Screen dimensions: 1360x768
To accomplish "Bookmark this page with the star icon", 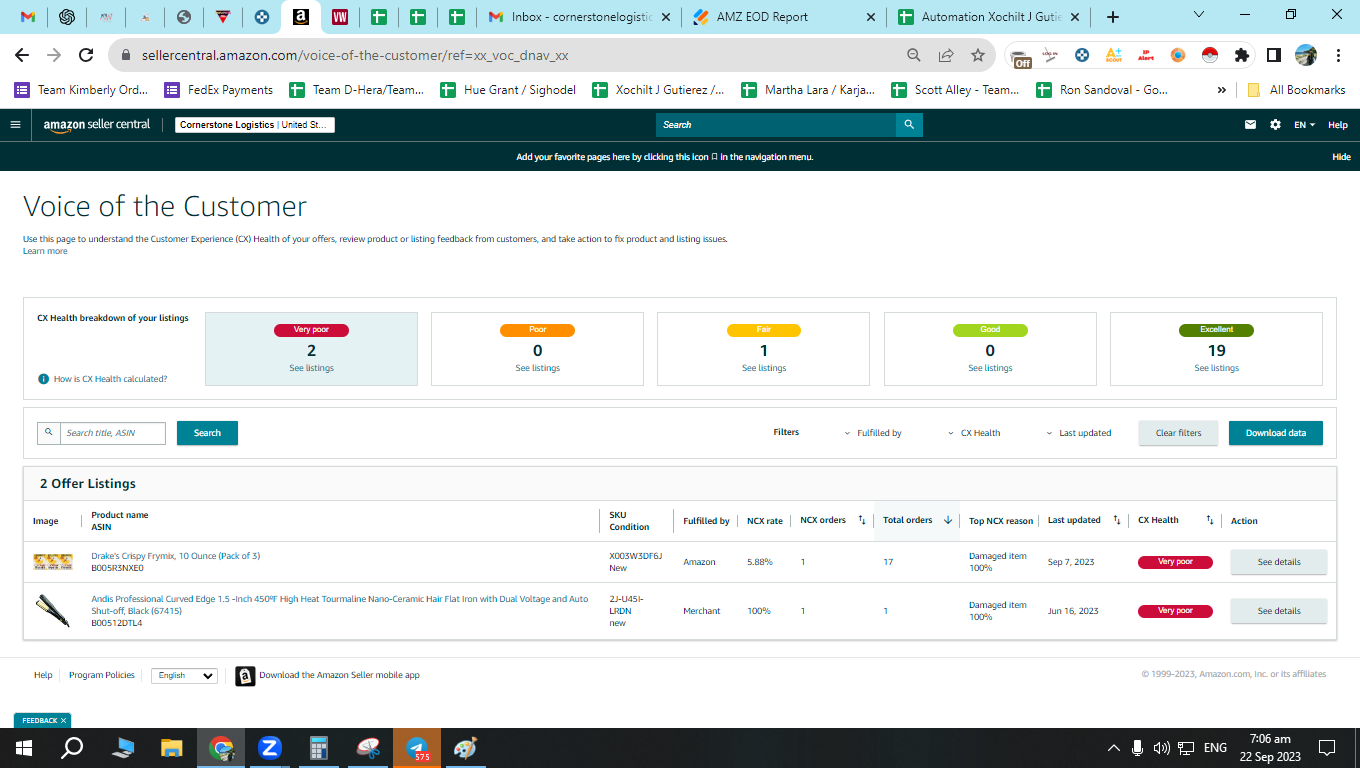I will pos(978,55).
